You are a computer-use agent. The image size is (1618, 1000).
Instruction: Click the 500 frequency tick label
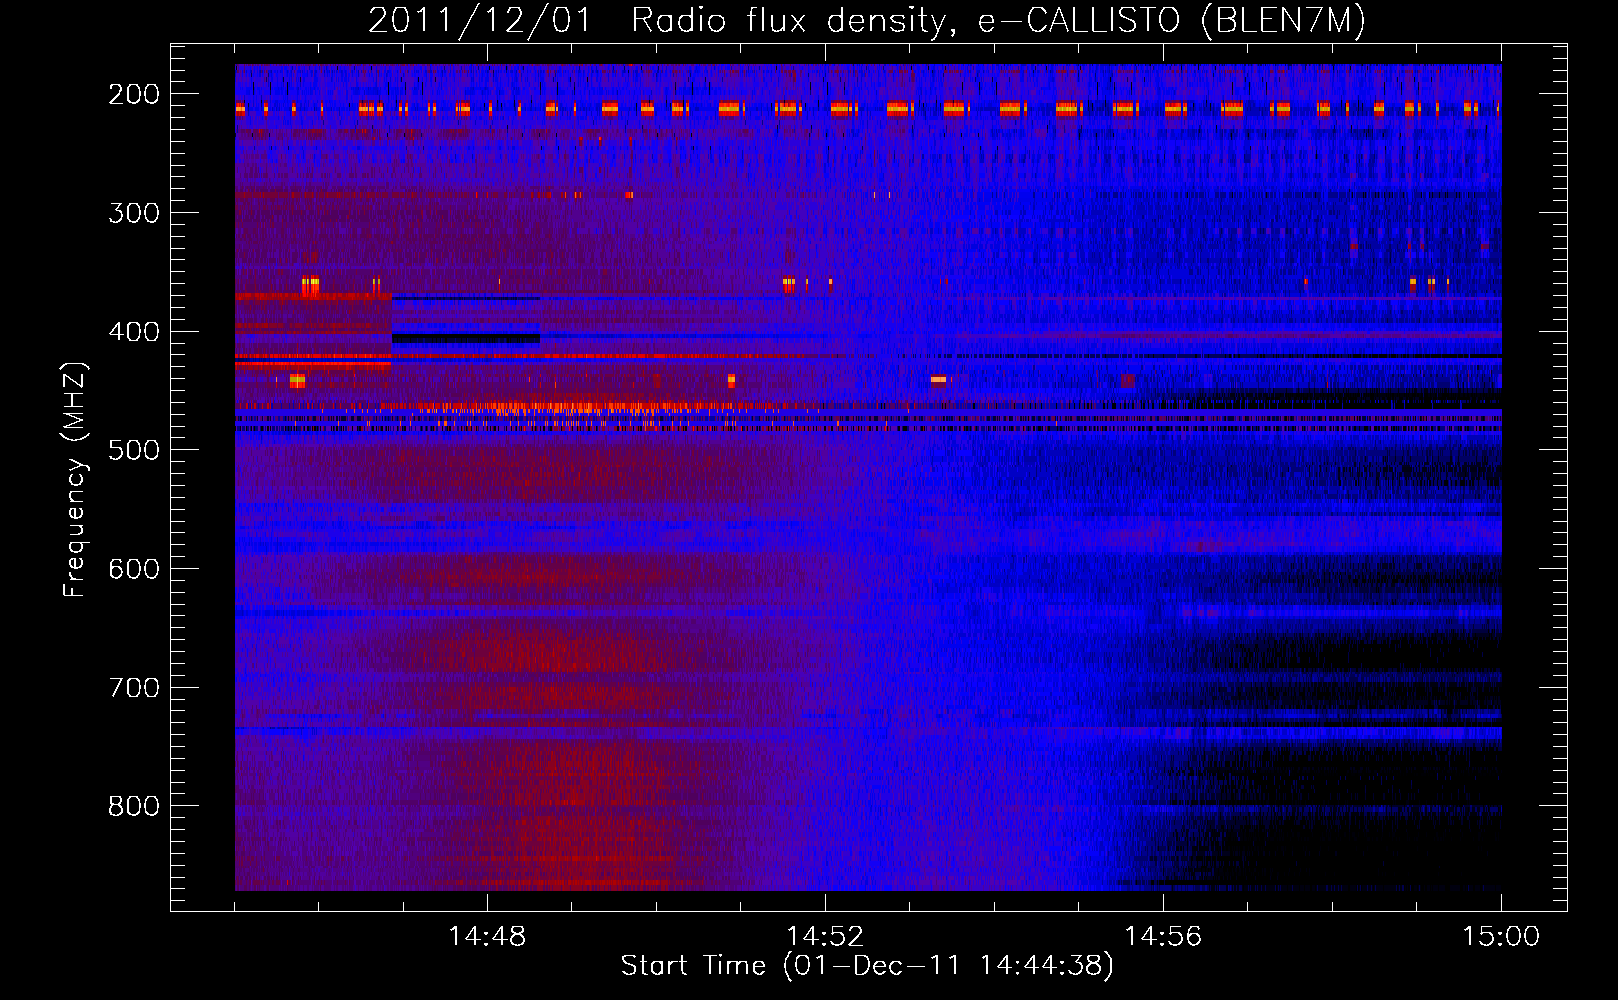(x=134, y=450)
